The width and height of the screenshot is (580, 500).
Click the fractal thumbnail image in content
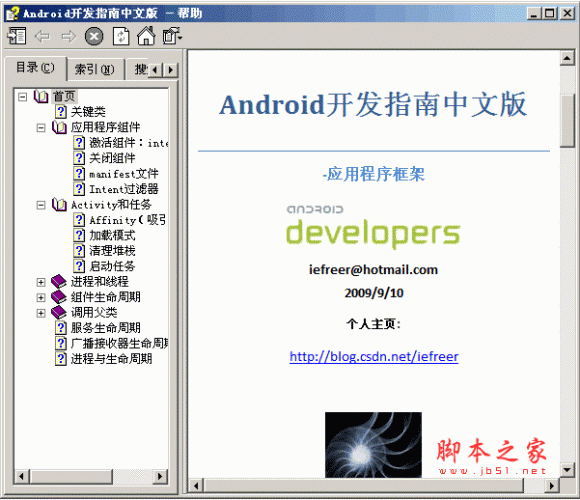pos(373,445)
